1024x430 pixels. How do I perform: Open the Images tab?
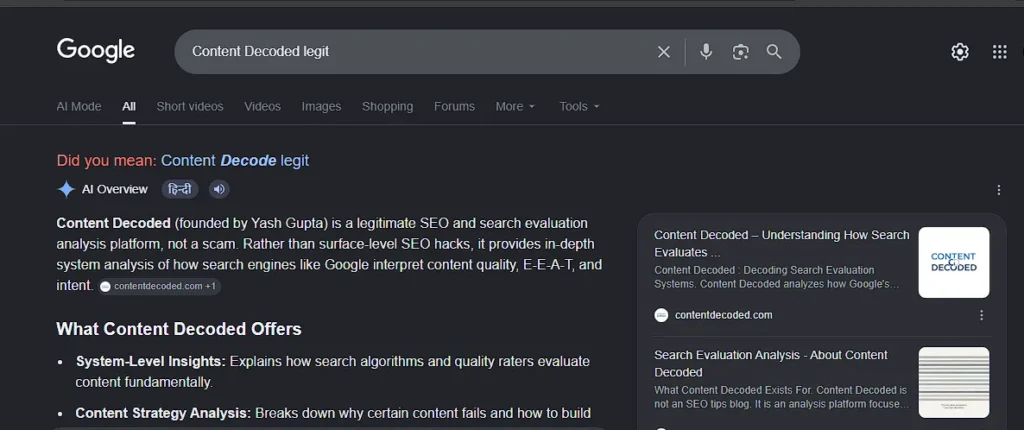(321, 107)
